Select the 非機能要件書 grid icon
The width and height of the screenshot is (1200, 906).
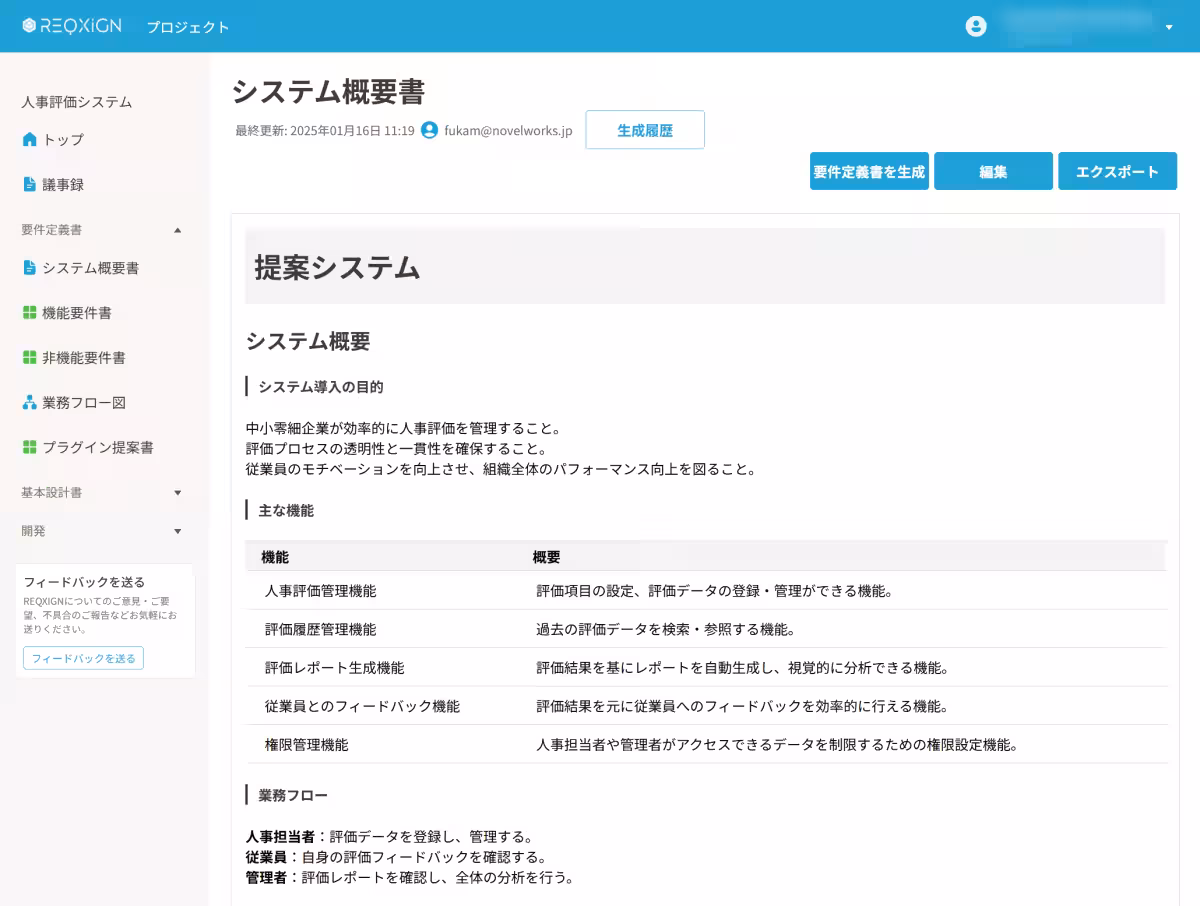tap(30, 357)
